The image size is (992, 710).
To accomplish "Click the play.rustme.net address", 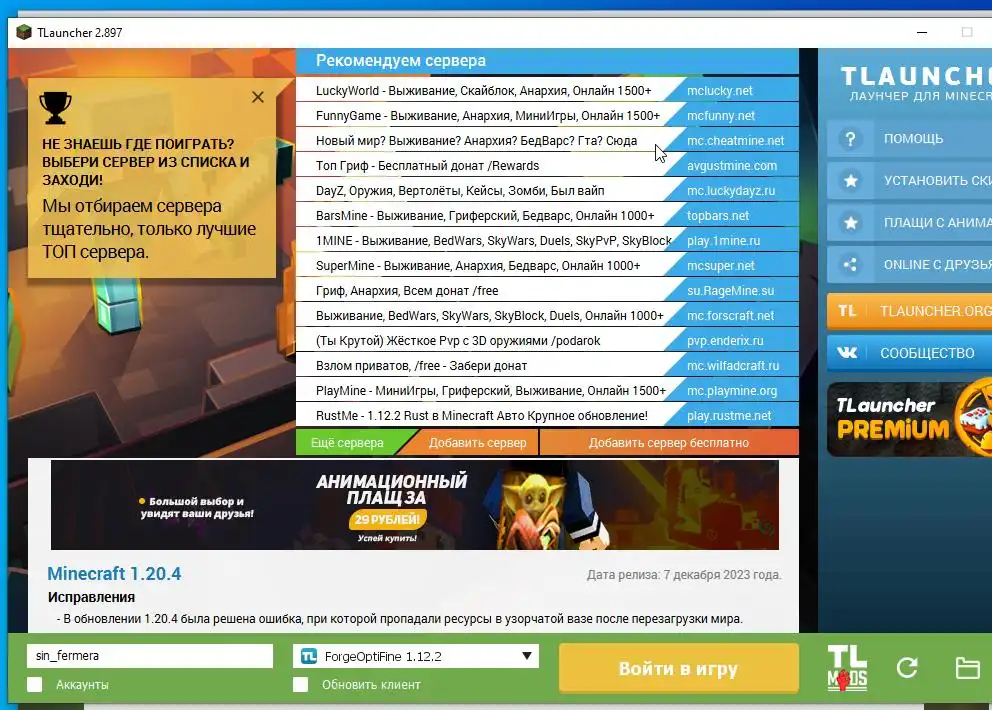I will click(x=729, y=416).
